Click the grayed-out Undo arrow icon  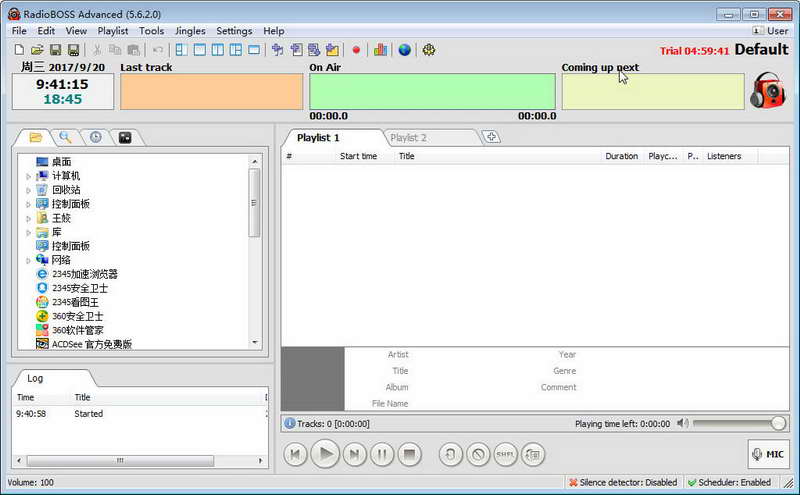click(x=158, y=50)
